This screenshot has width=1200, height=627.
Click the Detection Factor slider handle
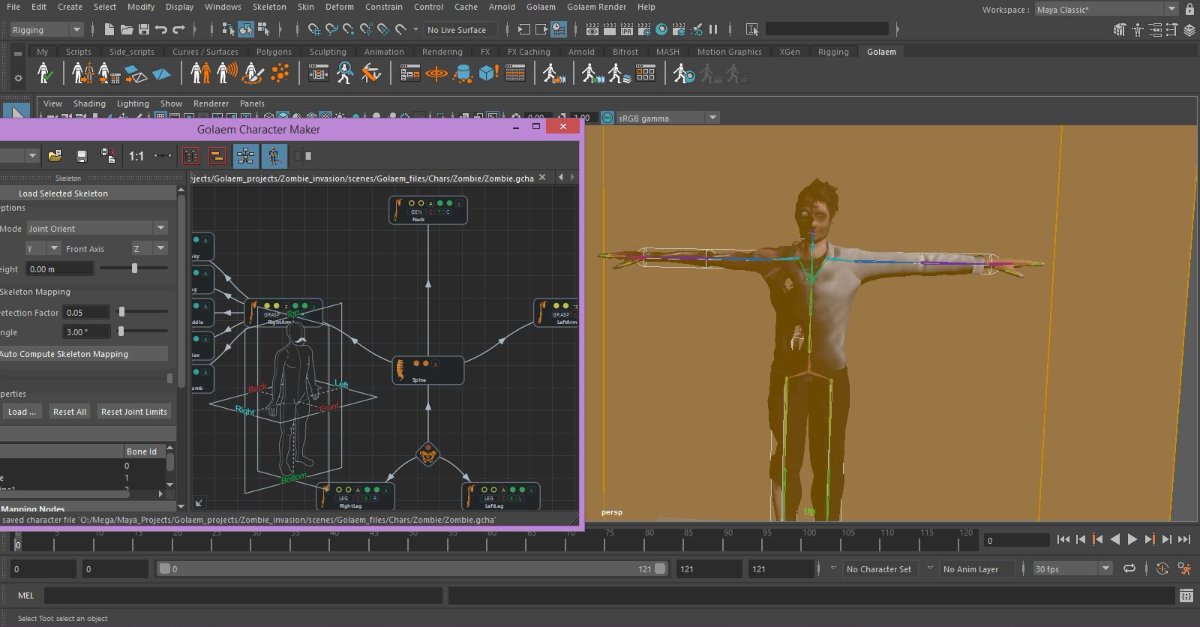[122, 312]
